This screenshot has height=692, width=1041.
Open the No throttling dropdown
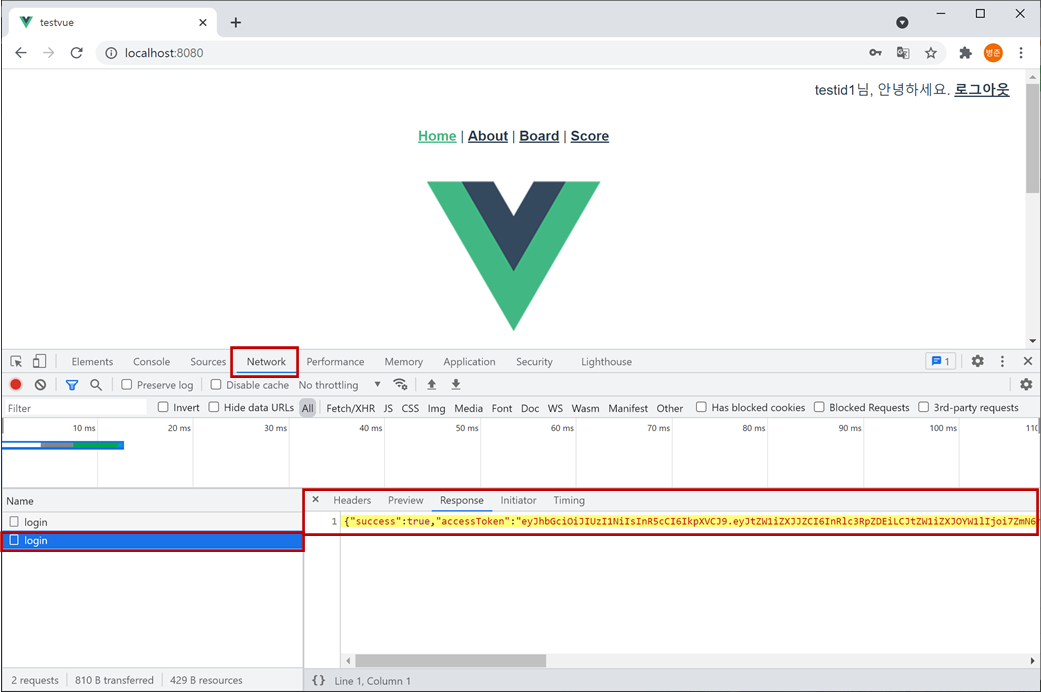tap(339, 385)
